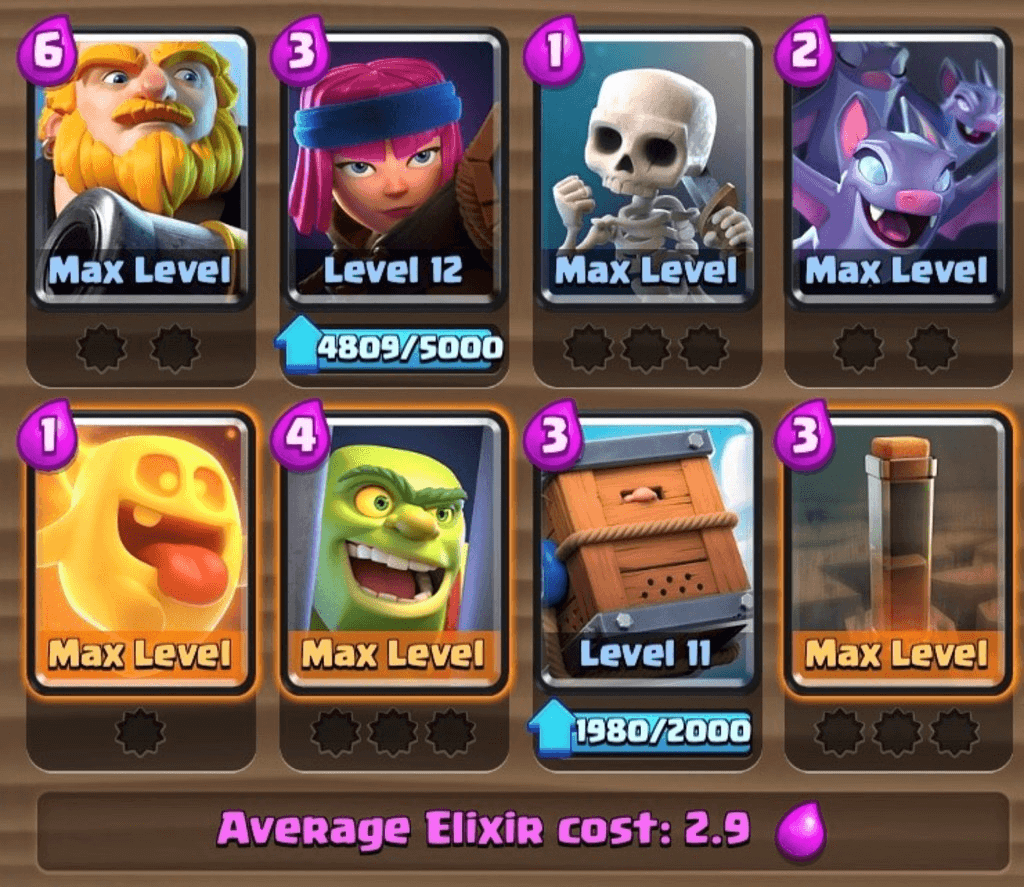Tap the Skeletons card

[647, 169]
